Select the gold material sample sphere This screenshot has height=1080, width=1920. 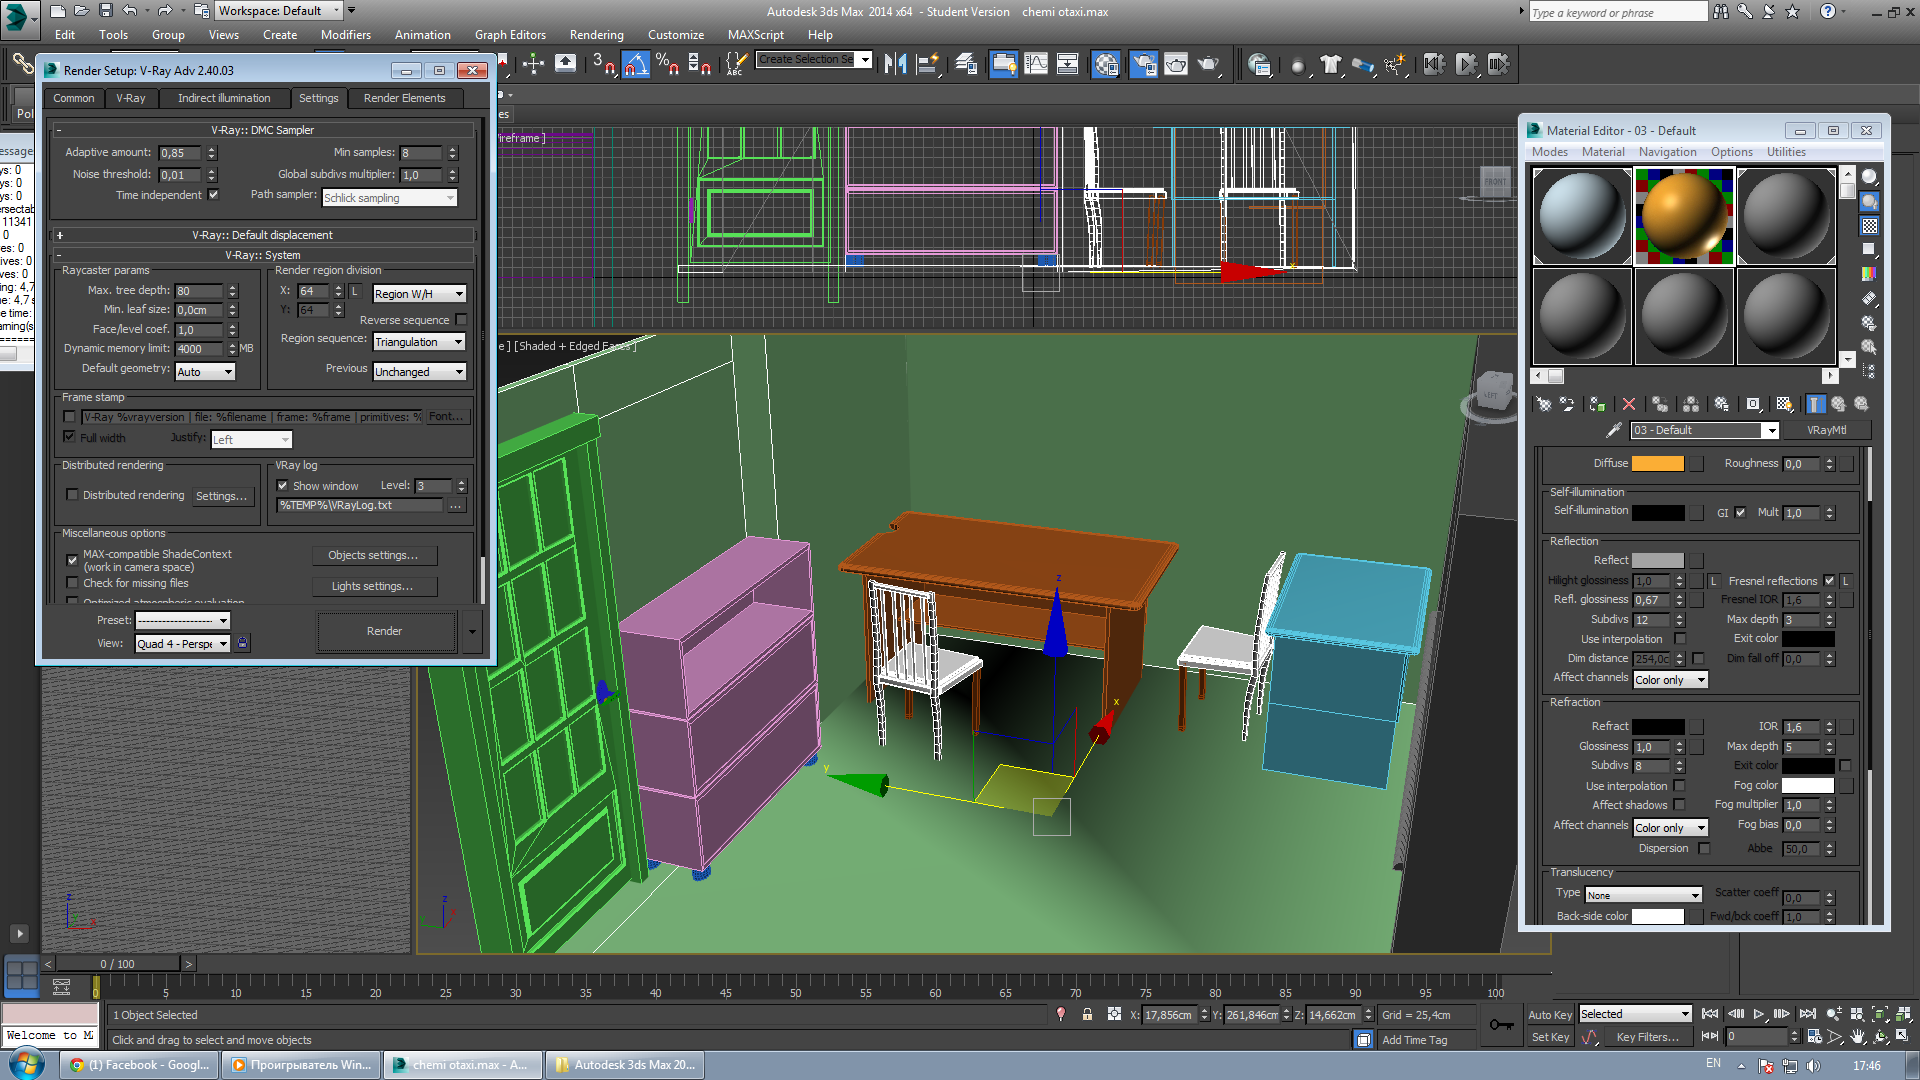pos(1683,216)
